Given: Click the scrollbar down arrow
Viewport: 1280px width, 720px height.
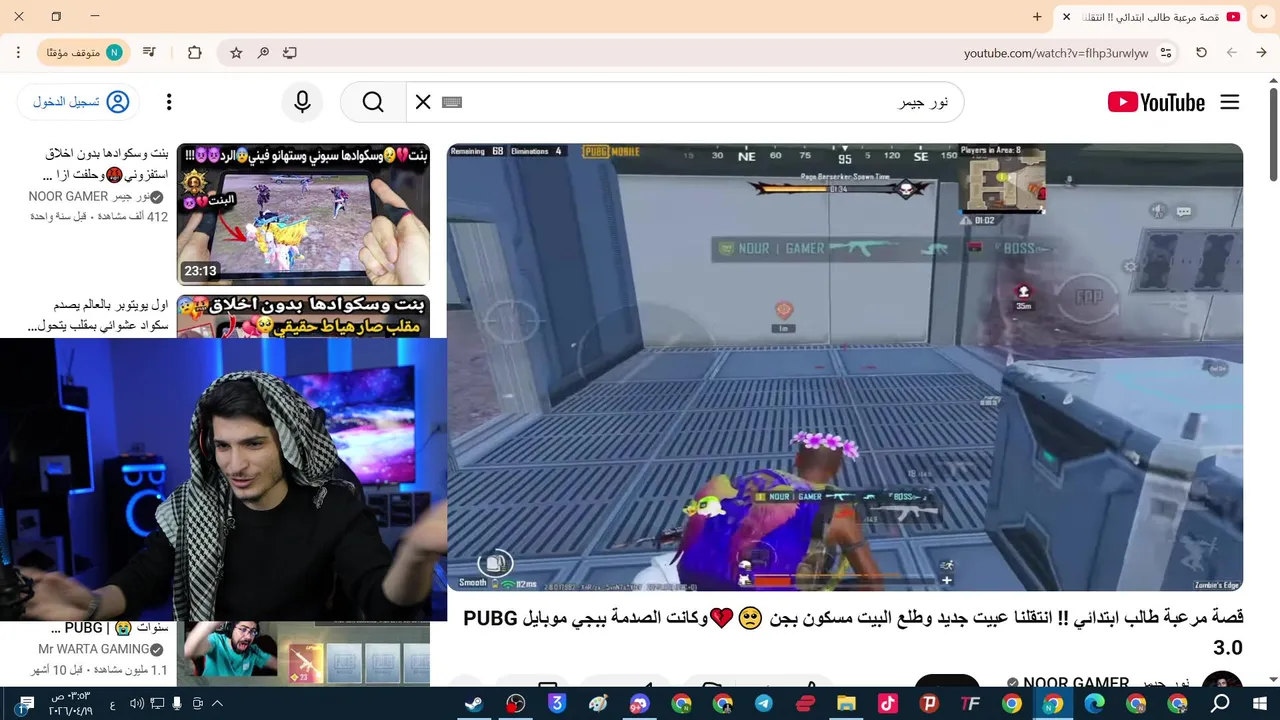Looking at the screenshot, I should pos(1273,679).
